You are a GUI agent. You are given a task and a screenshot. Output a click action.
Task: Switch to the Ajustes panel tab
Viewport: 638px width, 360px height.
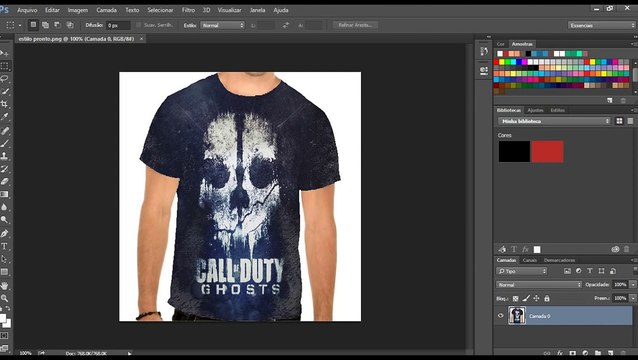point(535,110)
